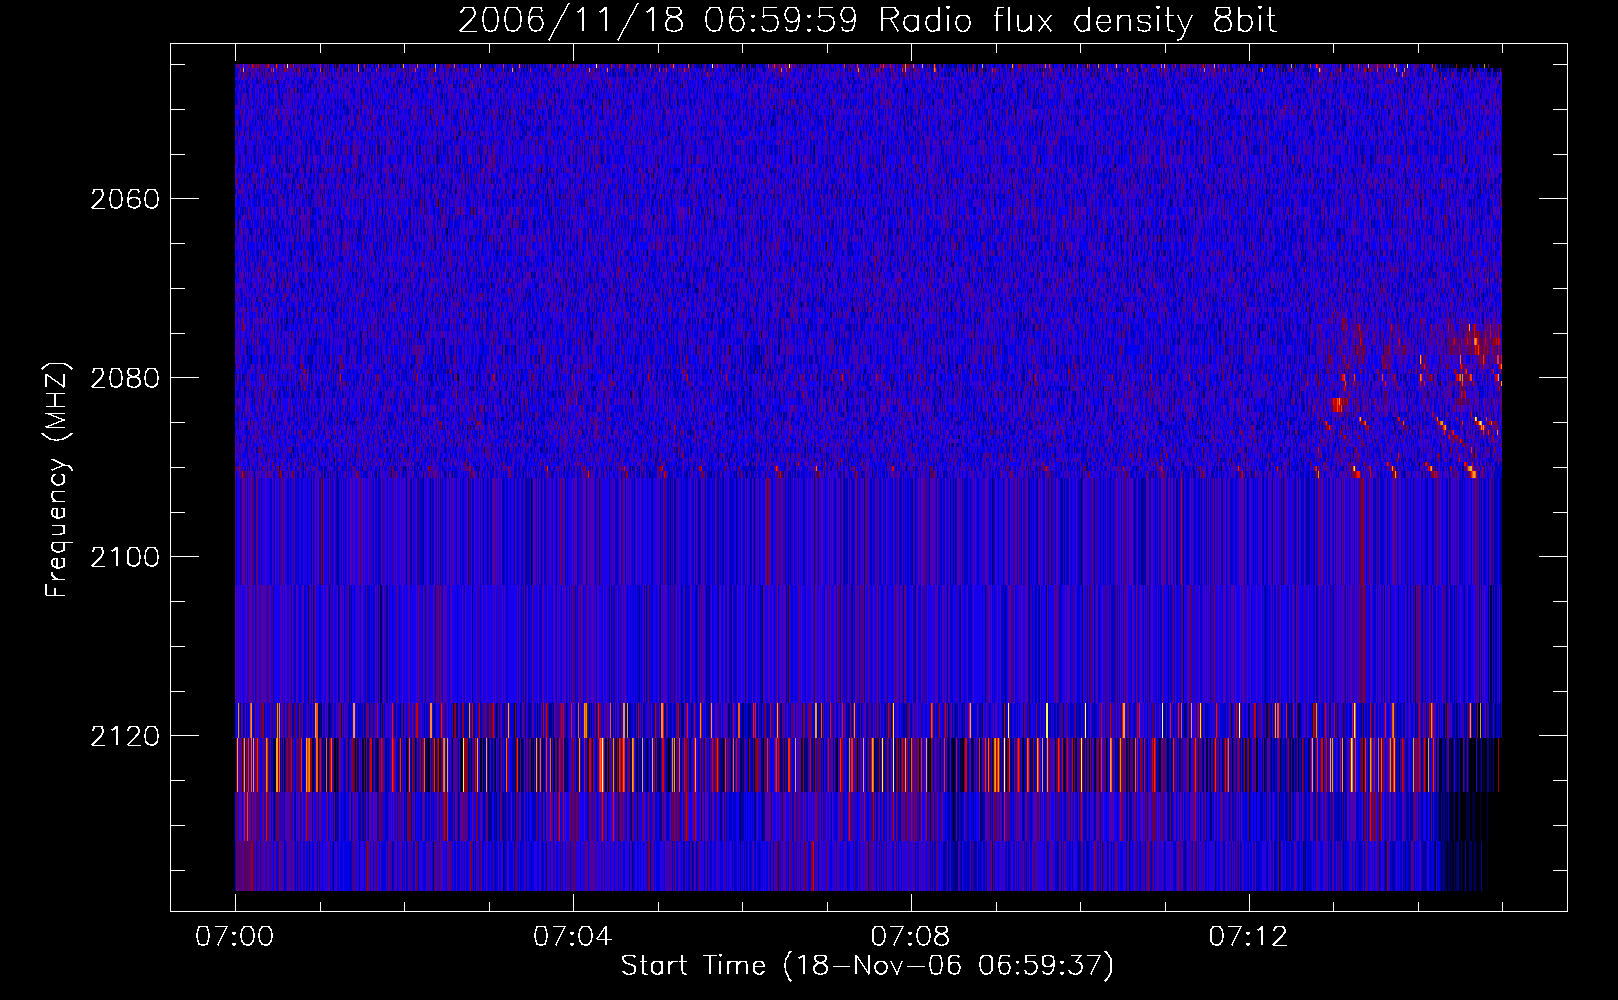Click the plot title 'Radio flux density 8bit'
Screen dimensions: 1618x1000
point(1078,21)
